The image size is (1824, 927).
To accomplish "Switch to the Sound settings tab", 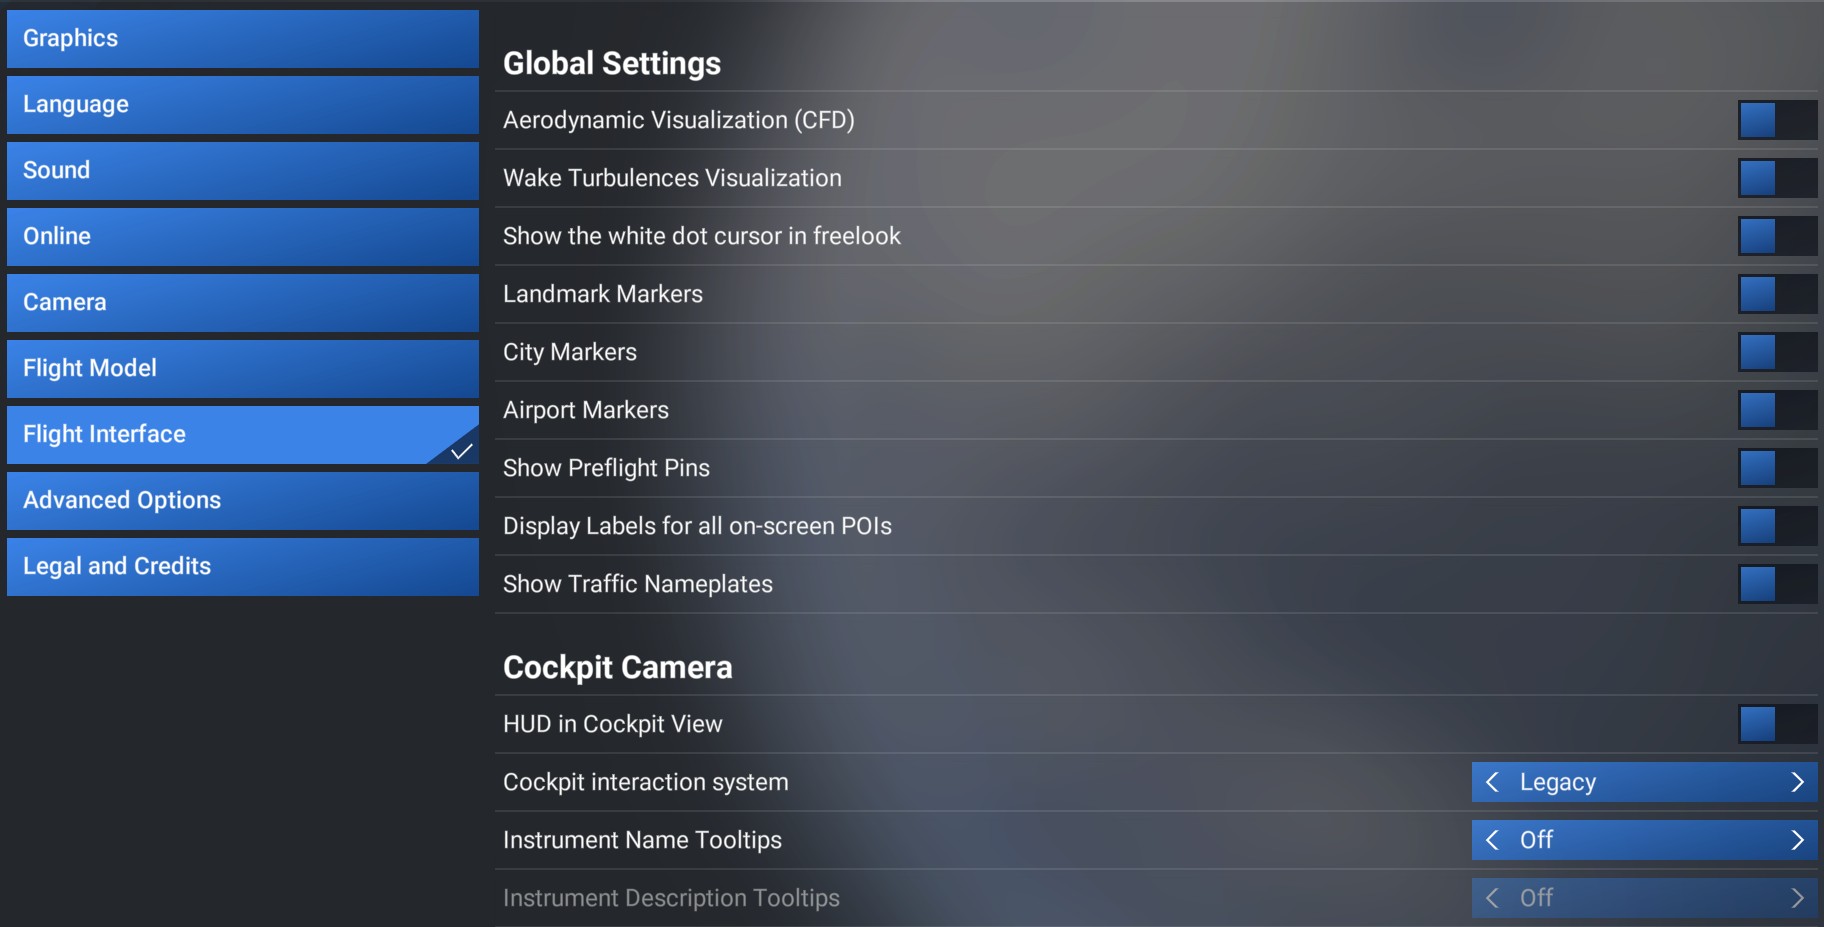I will coord(242,171).
